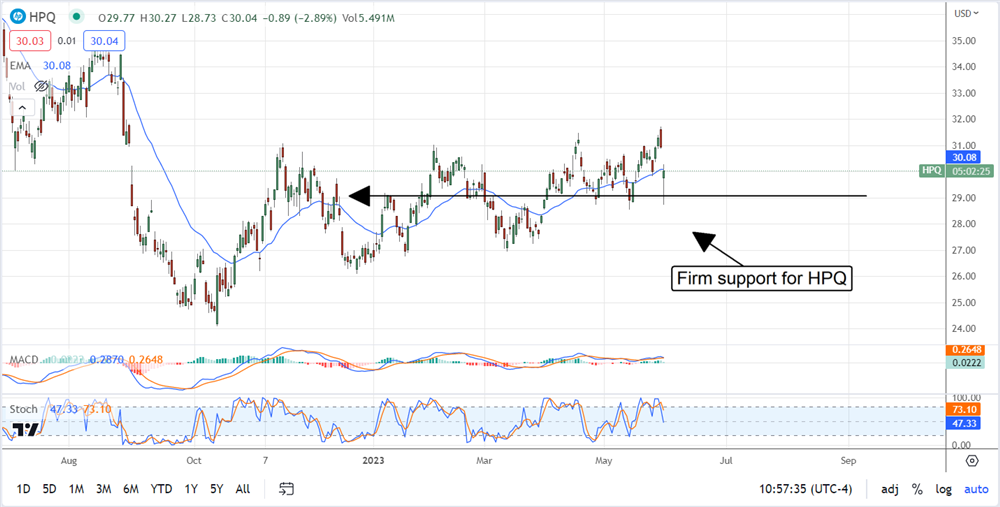1000x507 pixels.
Task: Click the 2023 label on time axis
Action: tap(371, 460)
